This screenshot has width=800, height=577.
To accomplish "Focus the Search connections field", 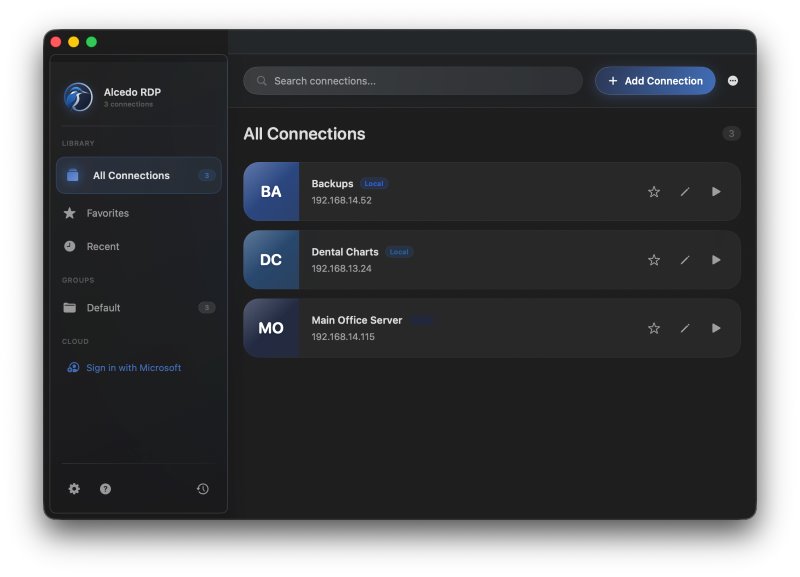I will 413,81.
